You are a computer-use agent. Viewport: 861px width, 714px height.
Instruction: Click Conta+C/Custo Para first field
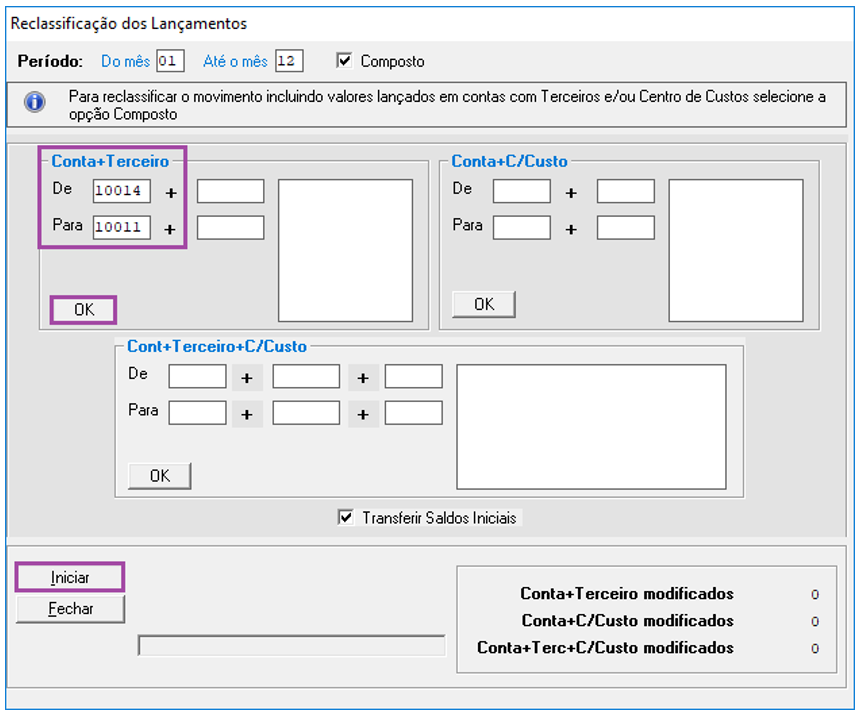click(x=522, y=227)
